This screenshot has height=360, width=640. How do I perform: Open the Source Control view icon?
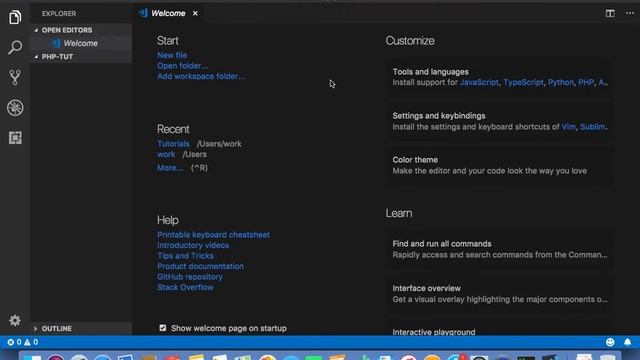point(15,78)
